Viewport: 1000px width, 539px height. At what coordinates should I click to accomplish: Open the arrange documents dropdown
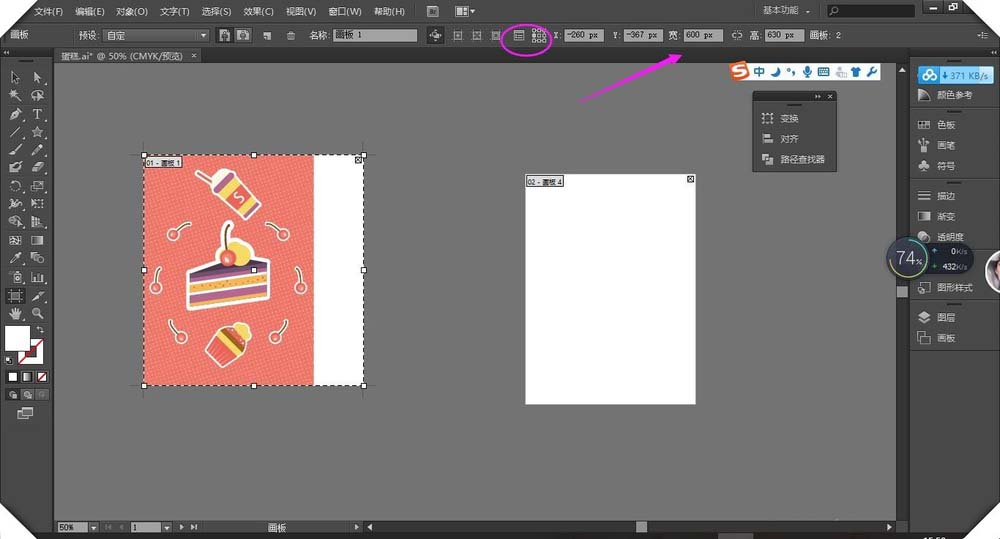click(464, 11)
